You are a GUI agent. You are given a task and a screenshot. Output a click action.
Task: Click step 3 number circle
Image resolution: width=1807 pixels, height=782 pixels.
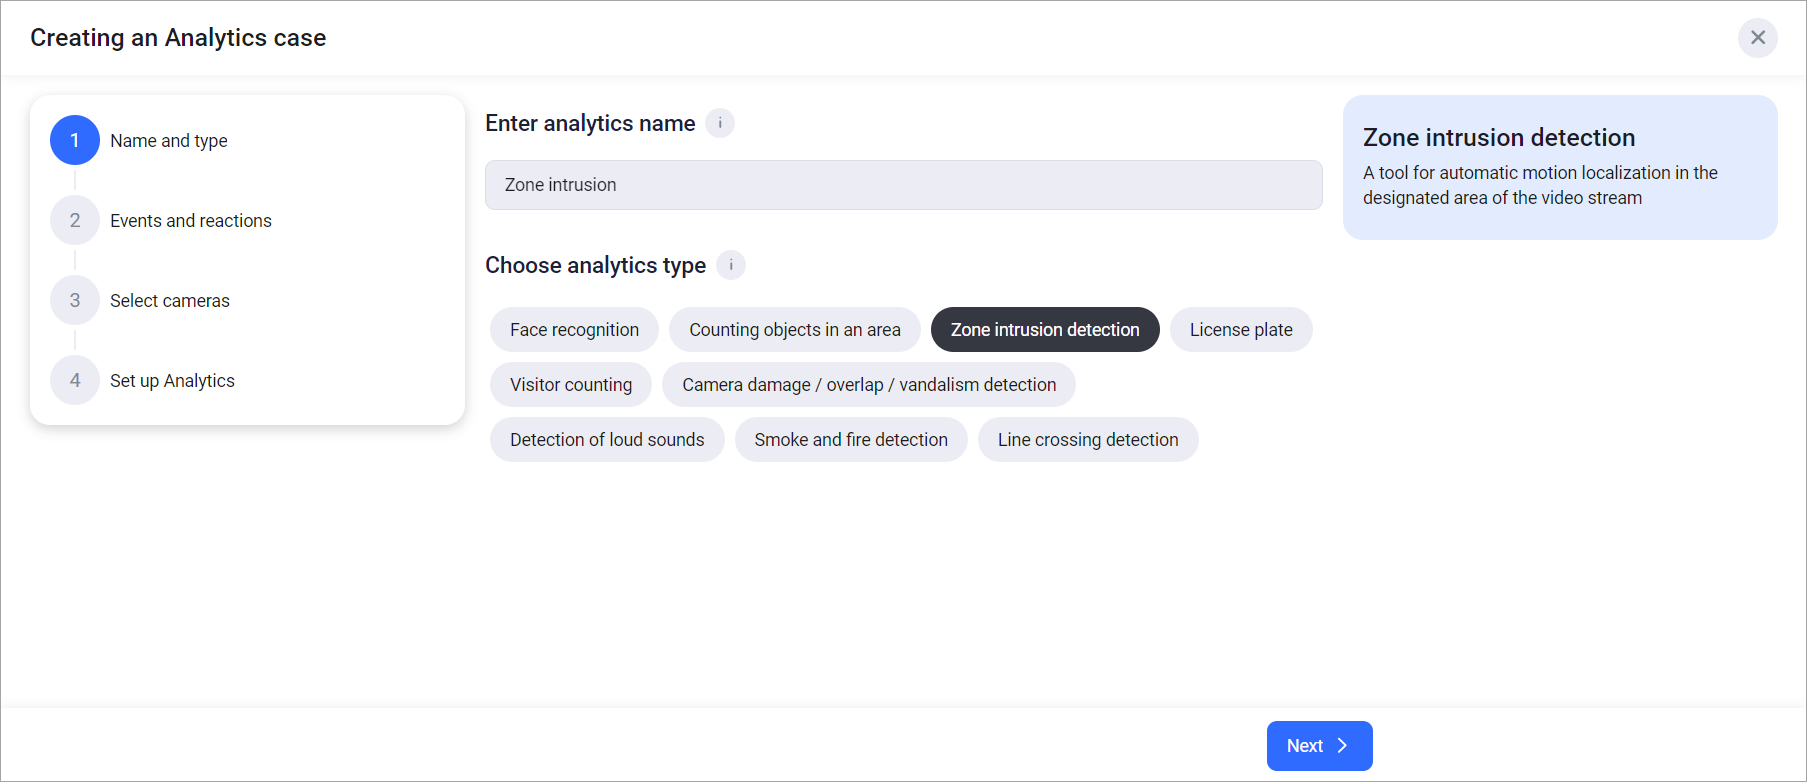(x=75, y=300)
